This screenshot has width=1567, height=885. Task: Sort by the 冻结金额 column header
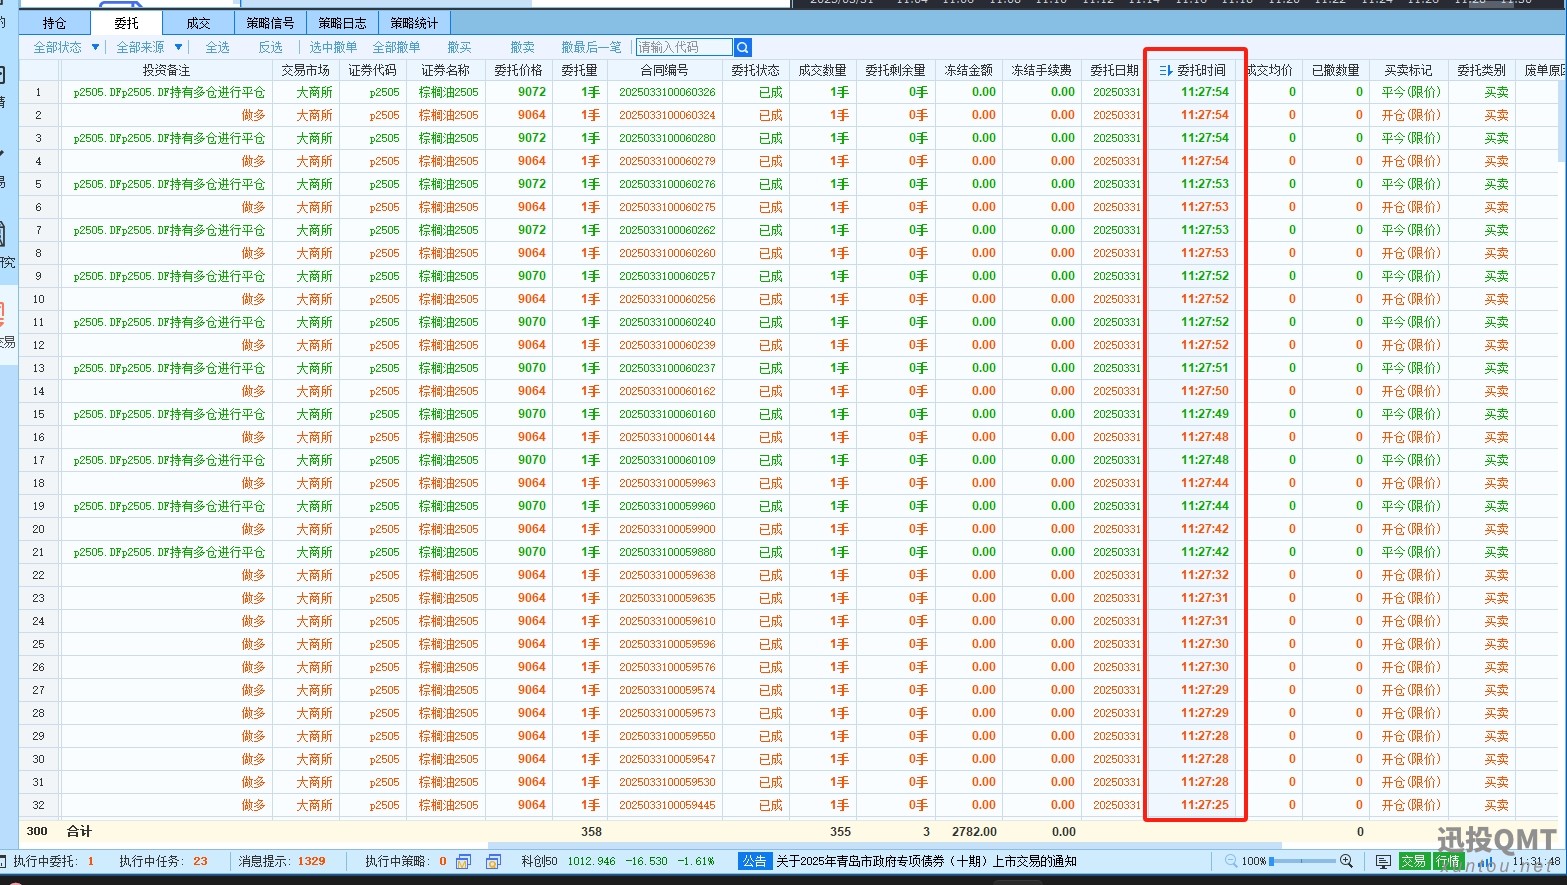pyautogui.click(x=968, y=70)
